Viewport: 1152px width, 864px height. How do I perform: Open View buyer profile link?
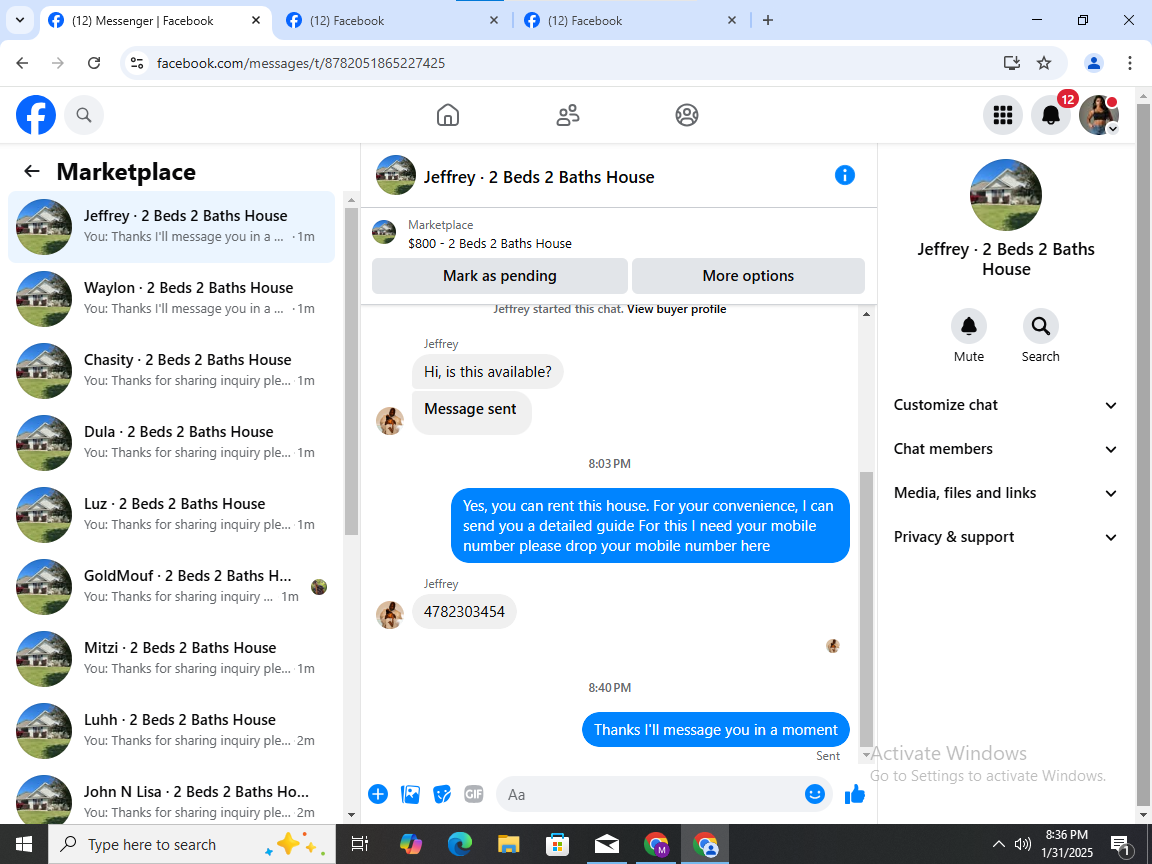[x=677, y=309]
